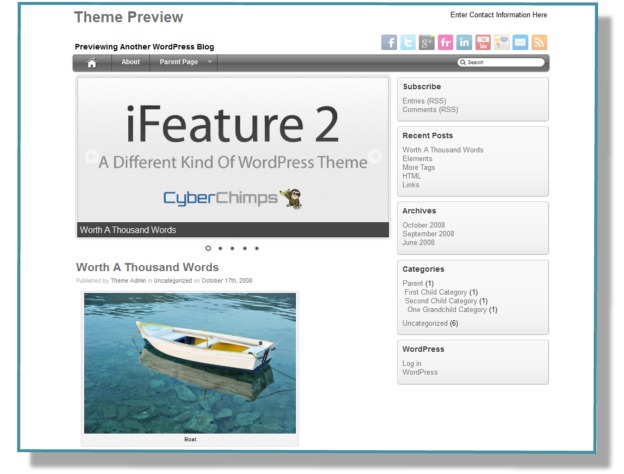Screen dimensions: 624x474
Task: Open the One Grandchild Category link
Action: click(x=447, y=310)
